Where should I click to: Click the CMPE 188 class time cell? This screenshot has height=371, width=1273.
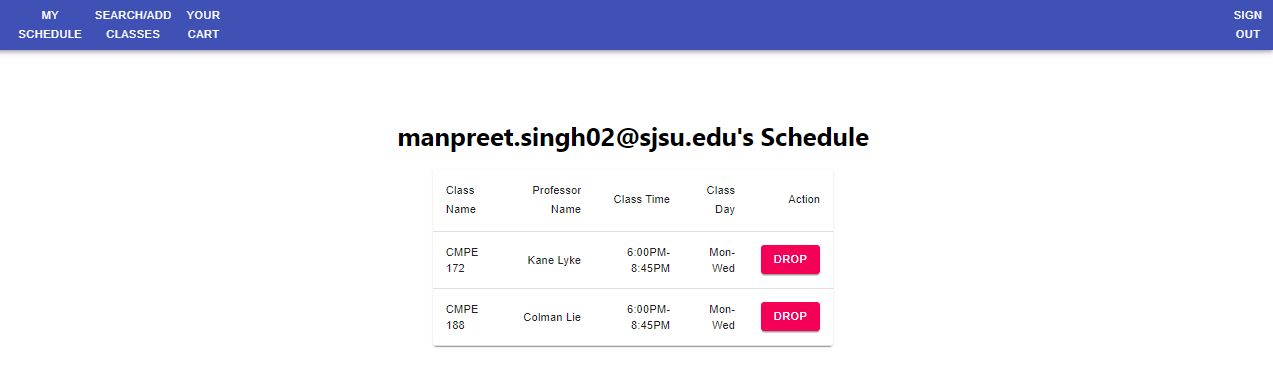[648, 317]
